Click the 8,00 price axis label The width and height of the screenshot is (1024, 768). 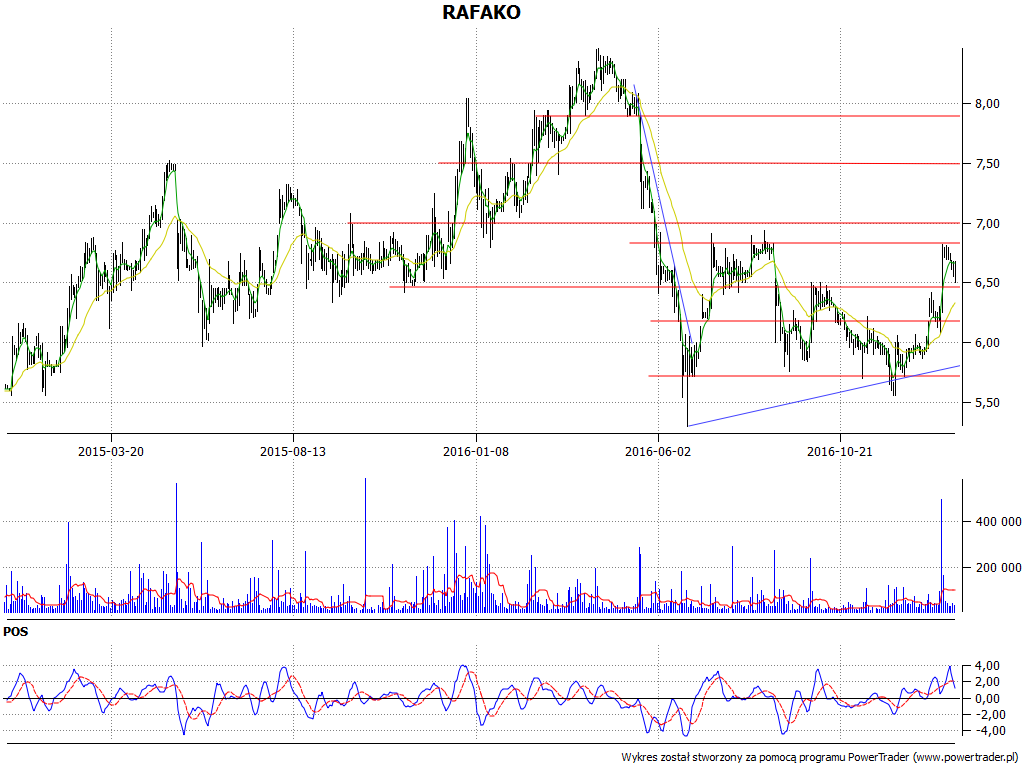tap(987, 104)
